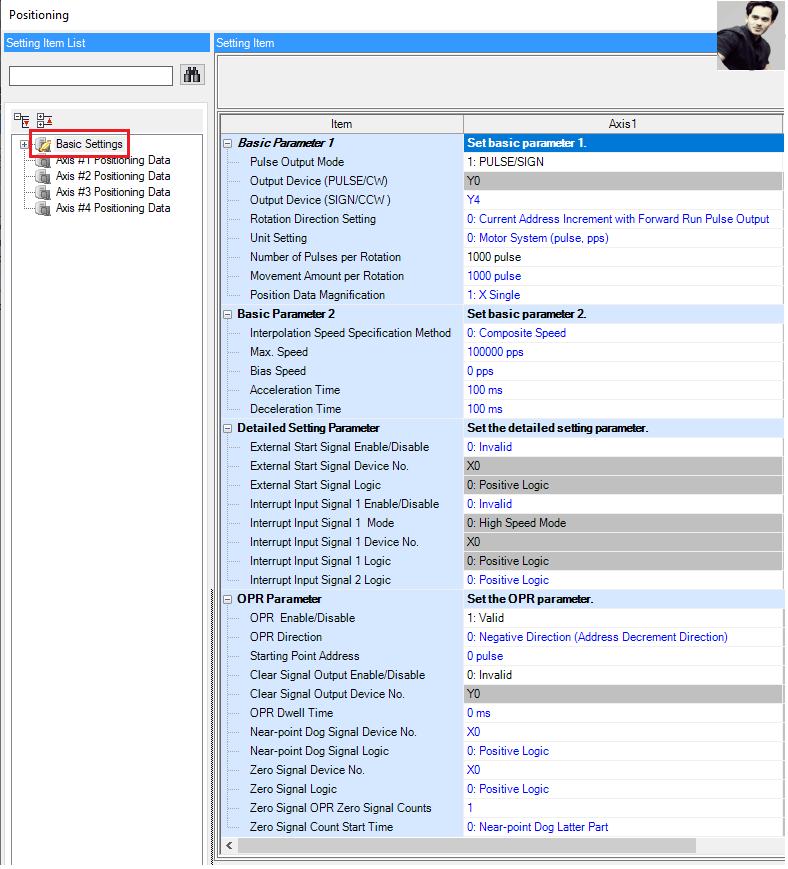Select Axis #1 Positioning Data item
This screenshot has height=869, width=788.
(112, 161)
